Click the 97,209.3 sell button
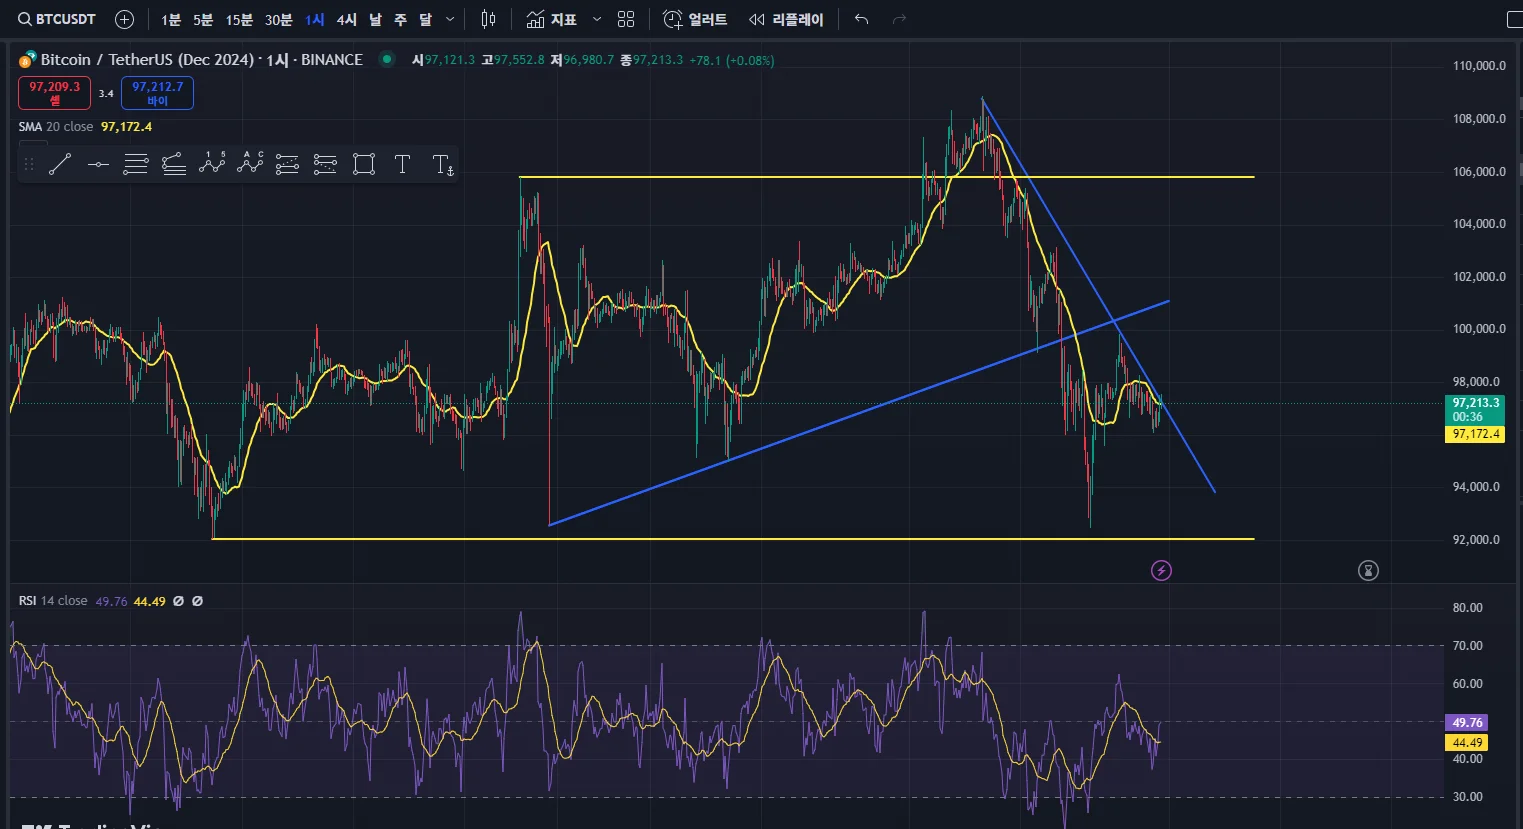The image size is (1523, 829). 55,93
